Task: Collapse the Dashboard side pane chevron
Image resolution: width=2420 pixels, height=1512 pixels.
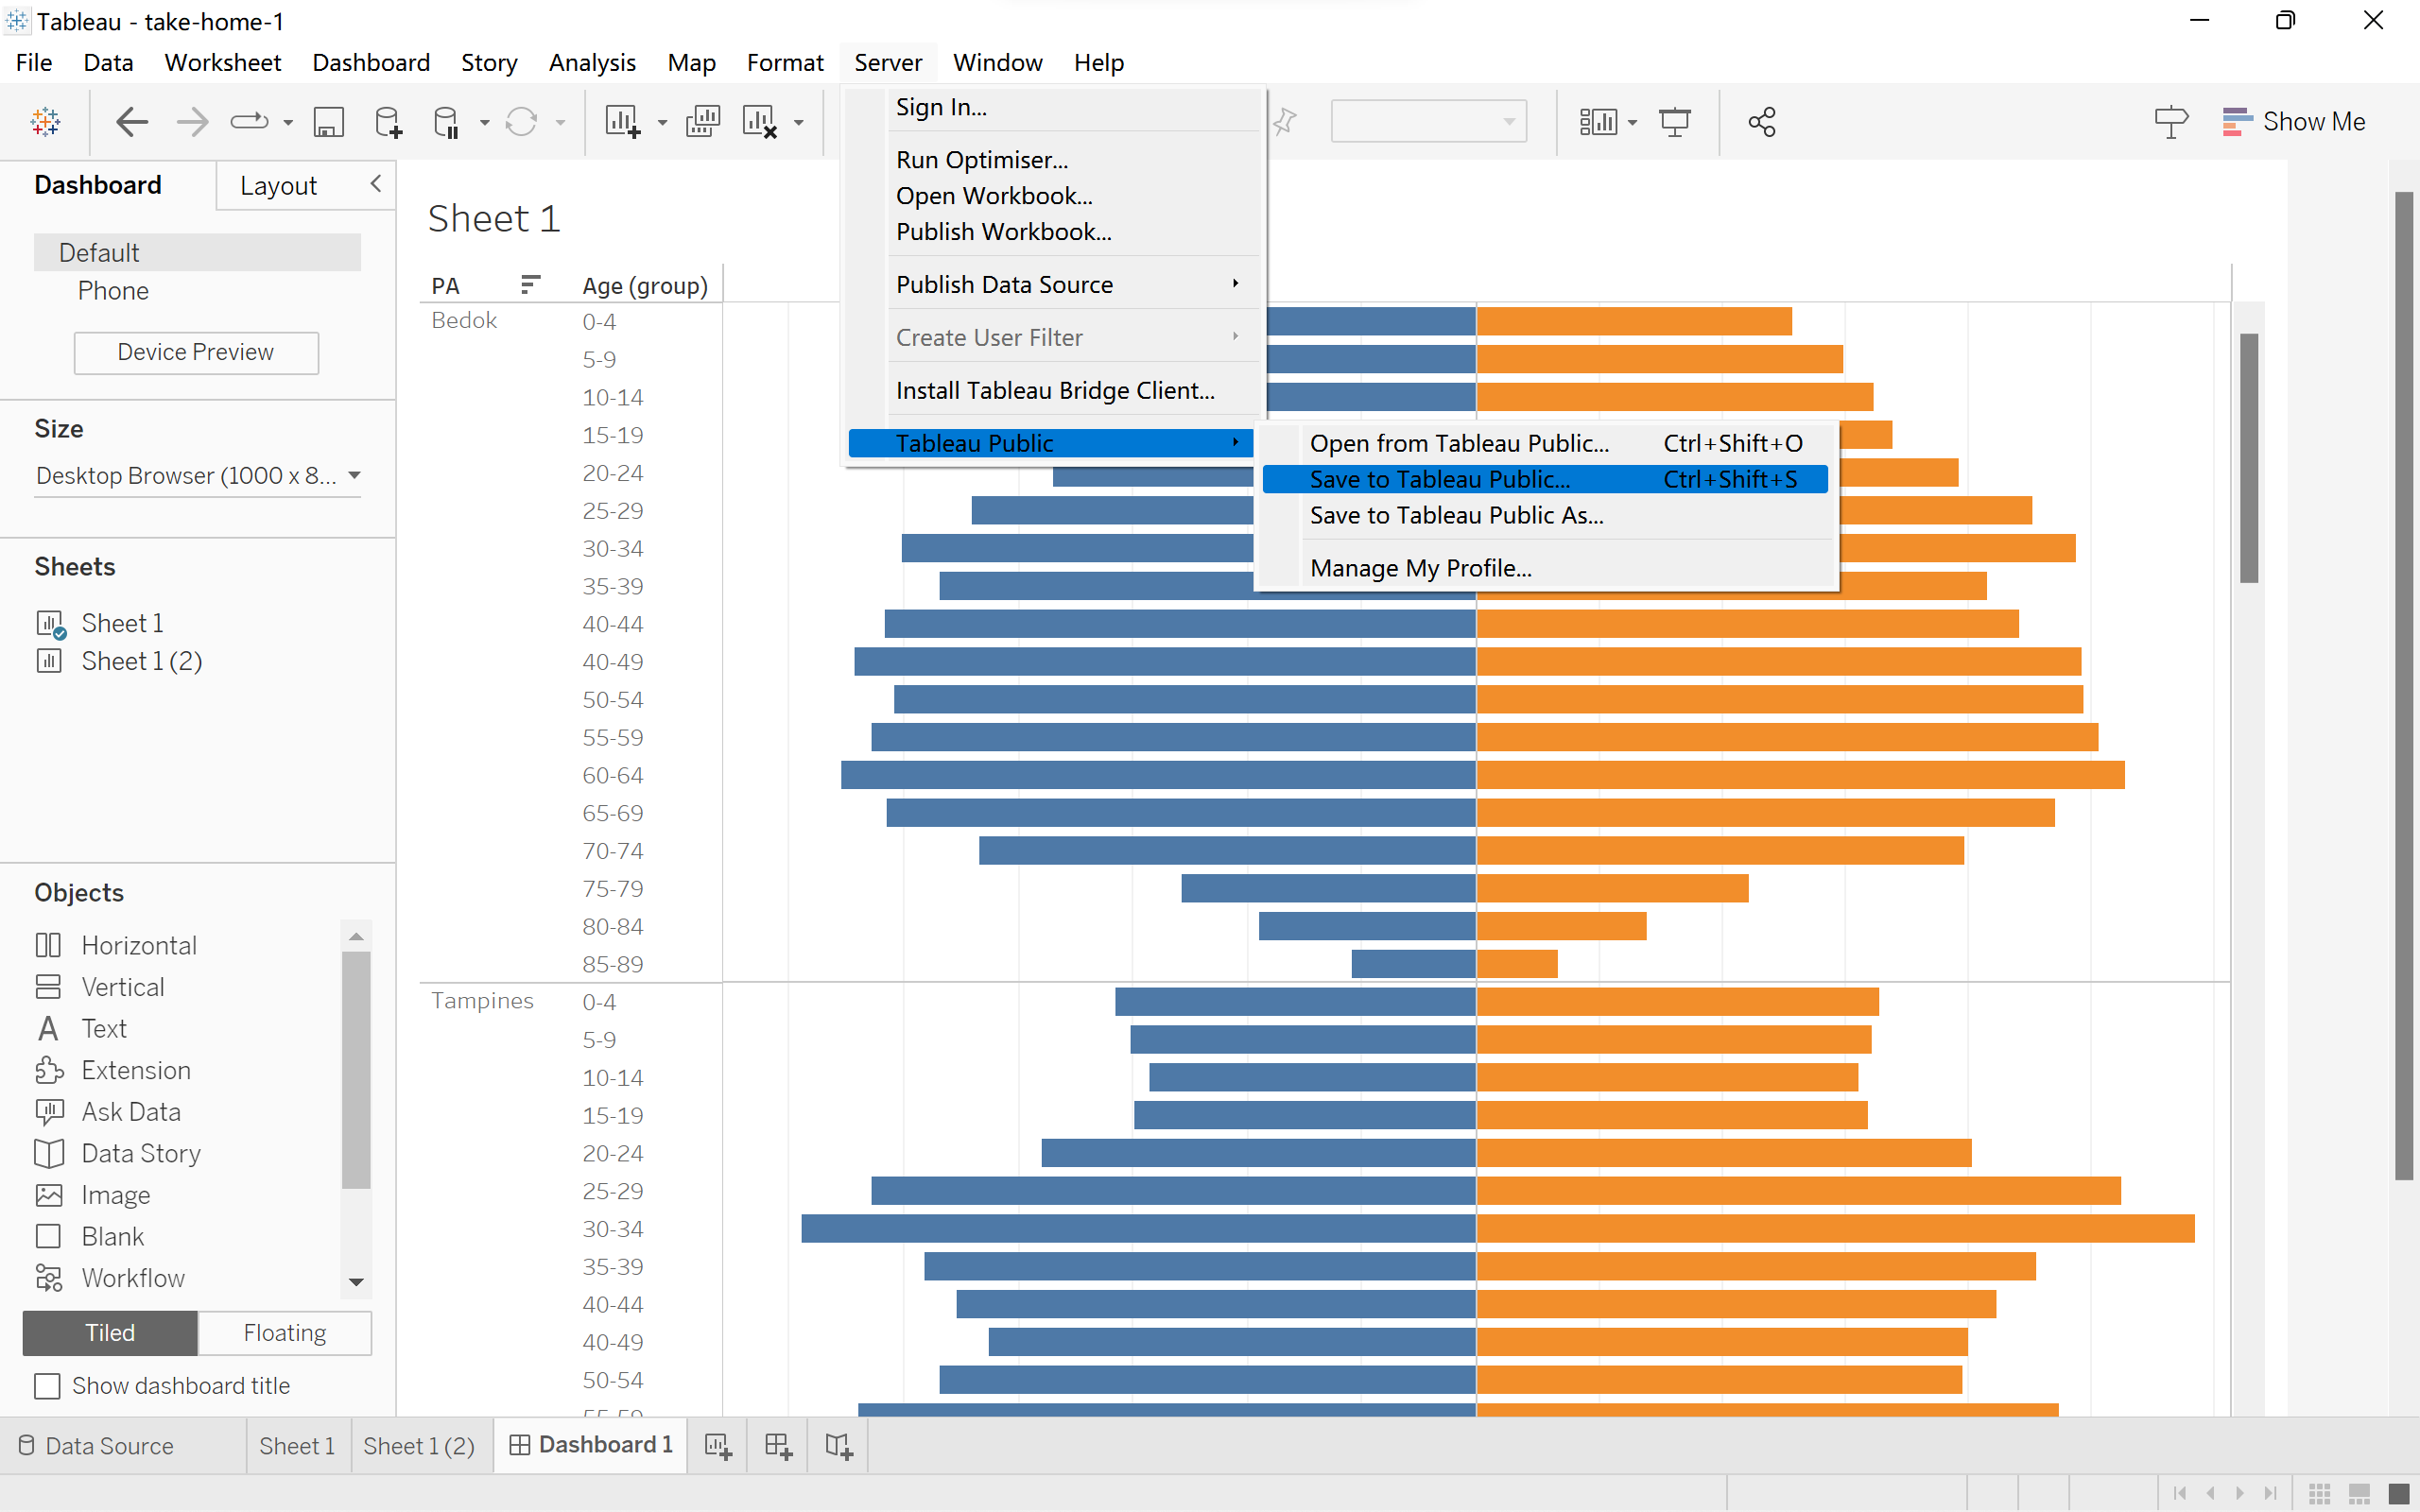Action: coord(376,183)
